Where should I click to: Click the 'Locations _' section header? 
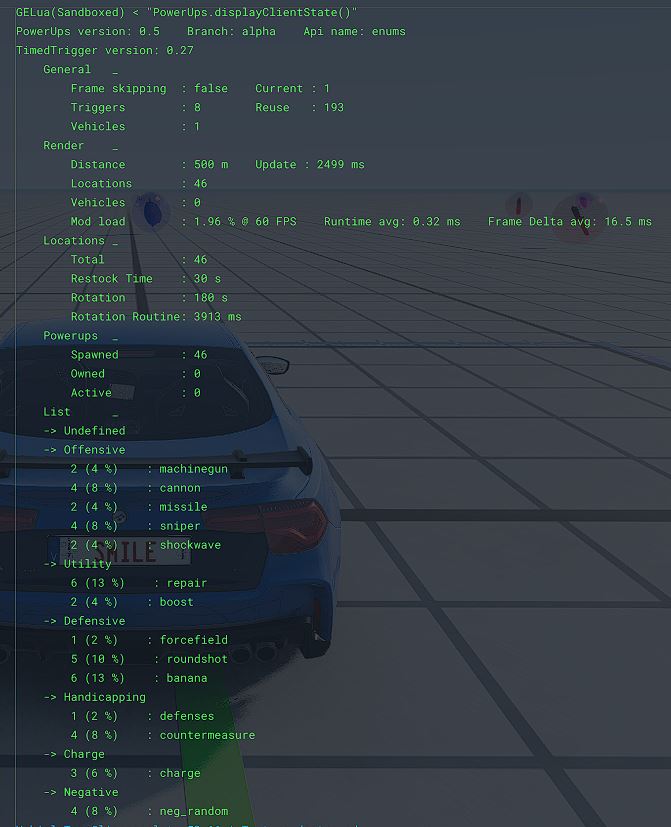point(81,240)
